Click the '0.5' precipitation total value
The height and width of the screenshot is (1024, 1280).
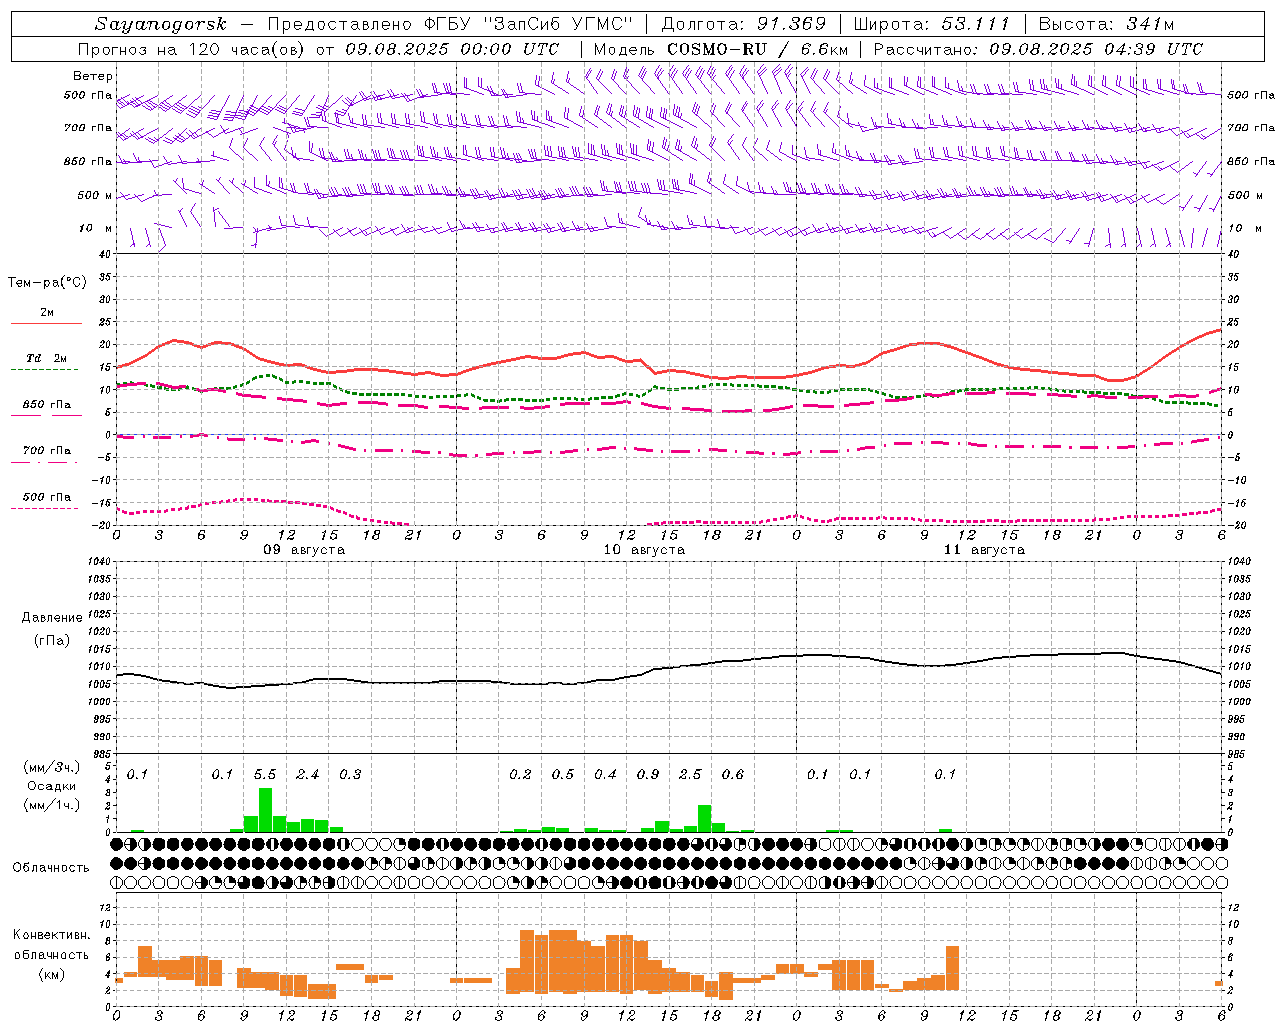pyautogui.click(x=563, y=774)
